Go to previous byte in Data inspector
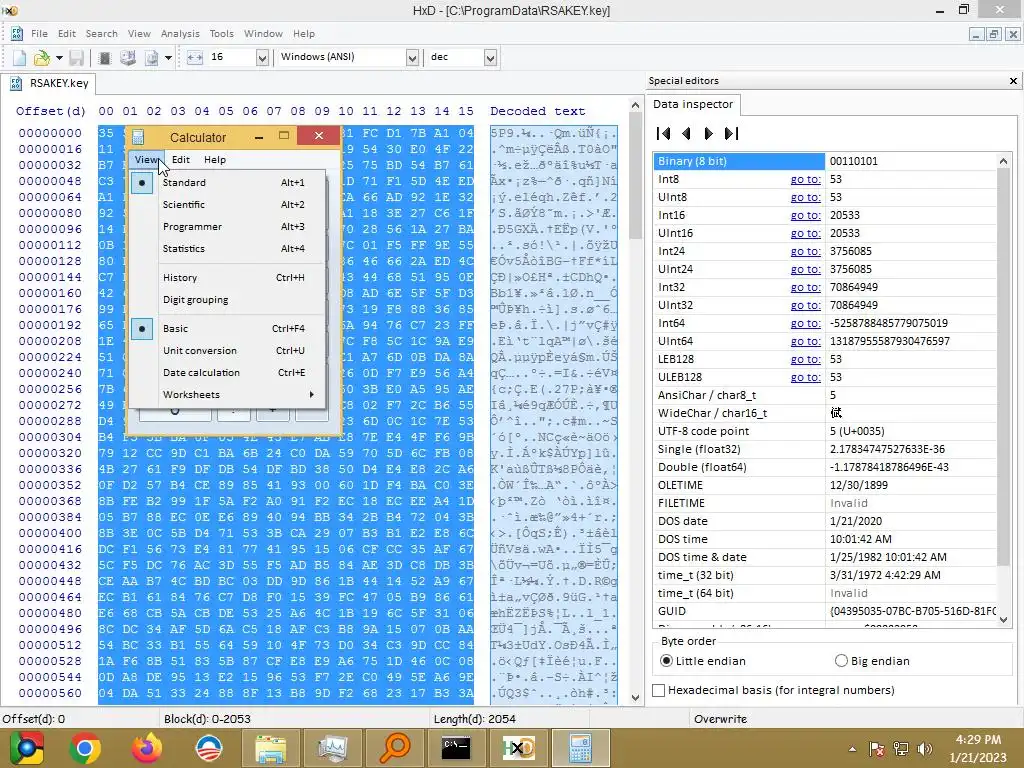This screenshot has width=1024, height=768. pyautogui.click(x=686, y=133)
